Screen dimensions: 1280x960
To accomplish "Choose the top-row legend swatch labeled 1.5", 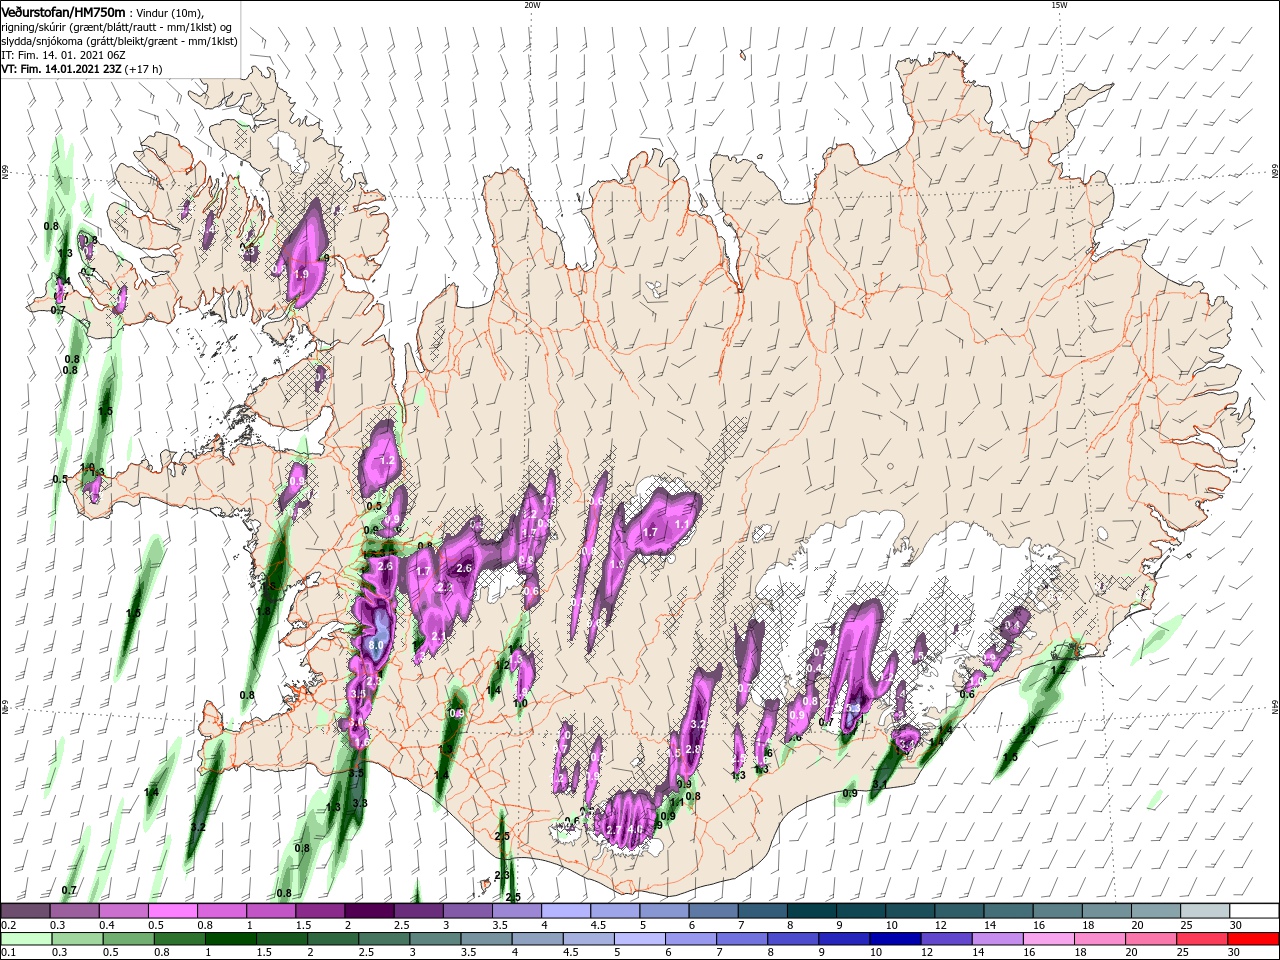I will tap(320, 911).
